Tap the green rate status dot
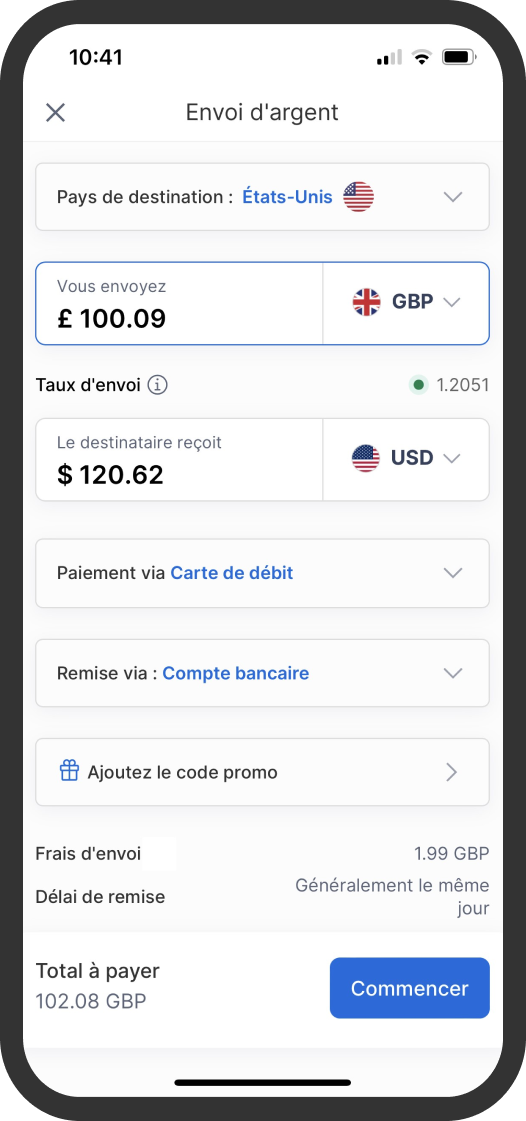The image size is (526, 1121). (419, 385)
